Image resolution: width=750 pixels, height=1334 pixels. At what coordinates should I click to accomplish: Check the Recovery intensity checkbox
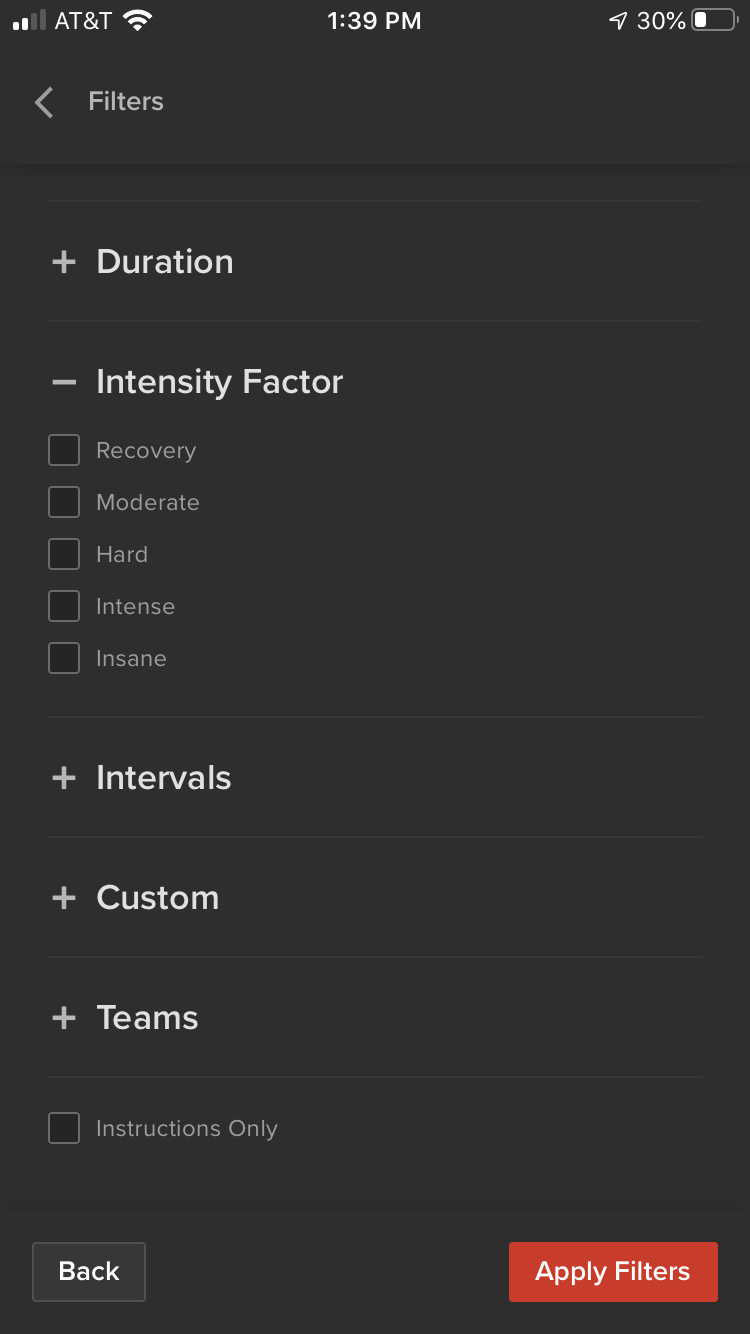click(x=64, y=450)
